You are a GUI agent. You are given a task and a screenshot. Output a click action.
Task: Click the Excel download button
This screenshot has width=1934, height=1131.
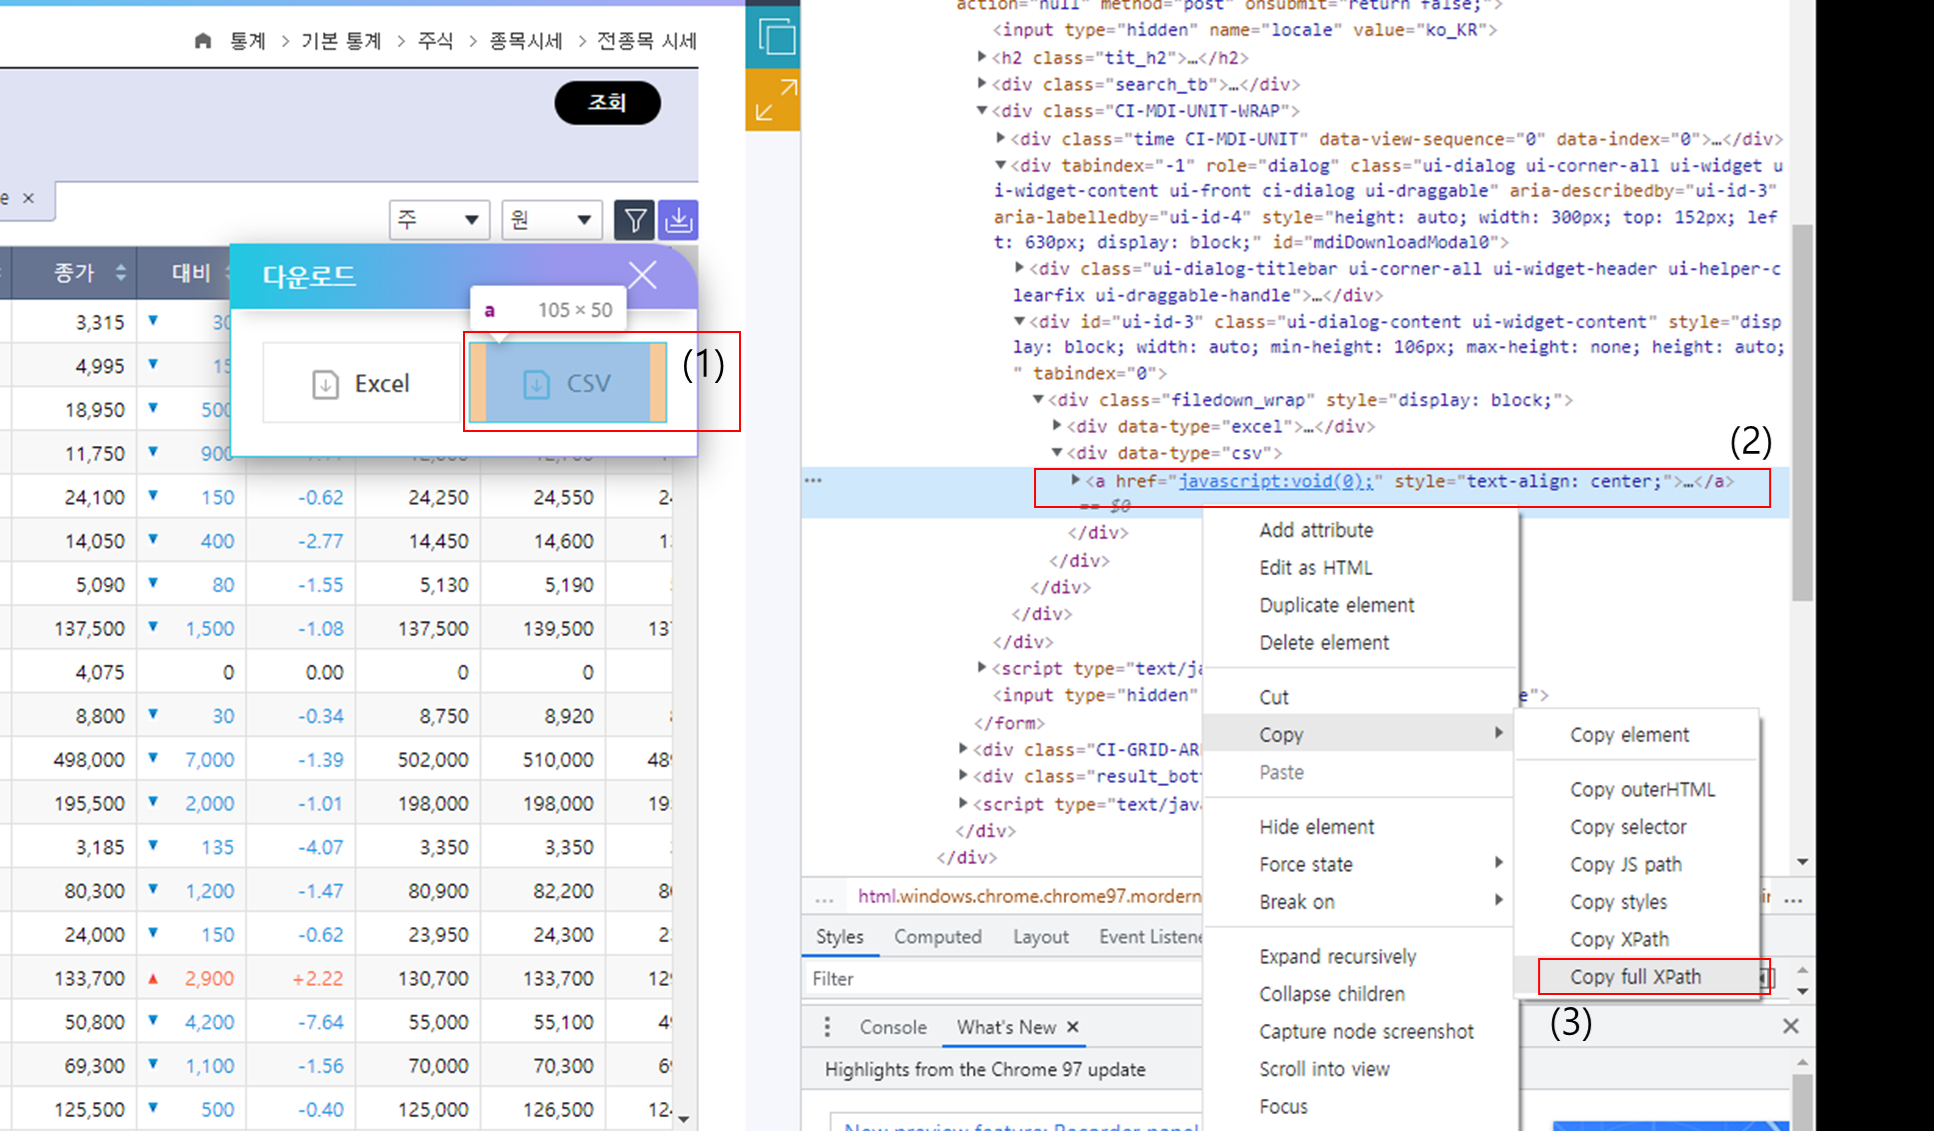(x=361, y=383)
